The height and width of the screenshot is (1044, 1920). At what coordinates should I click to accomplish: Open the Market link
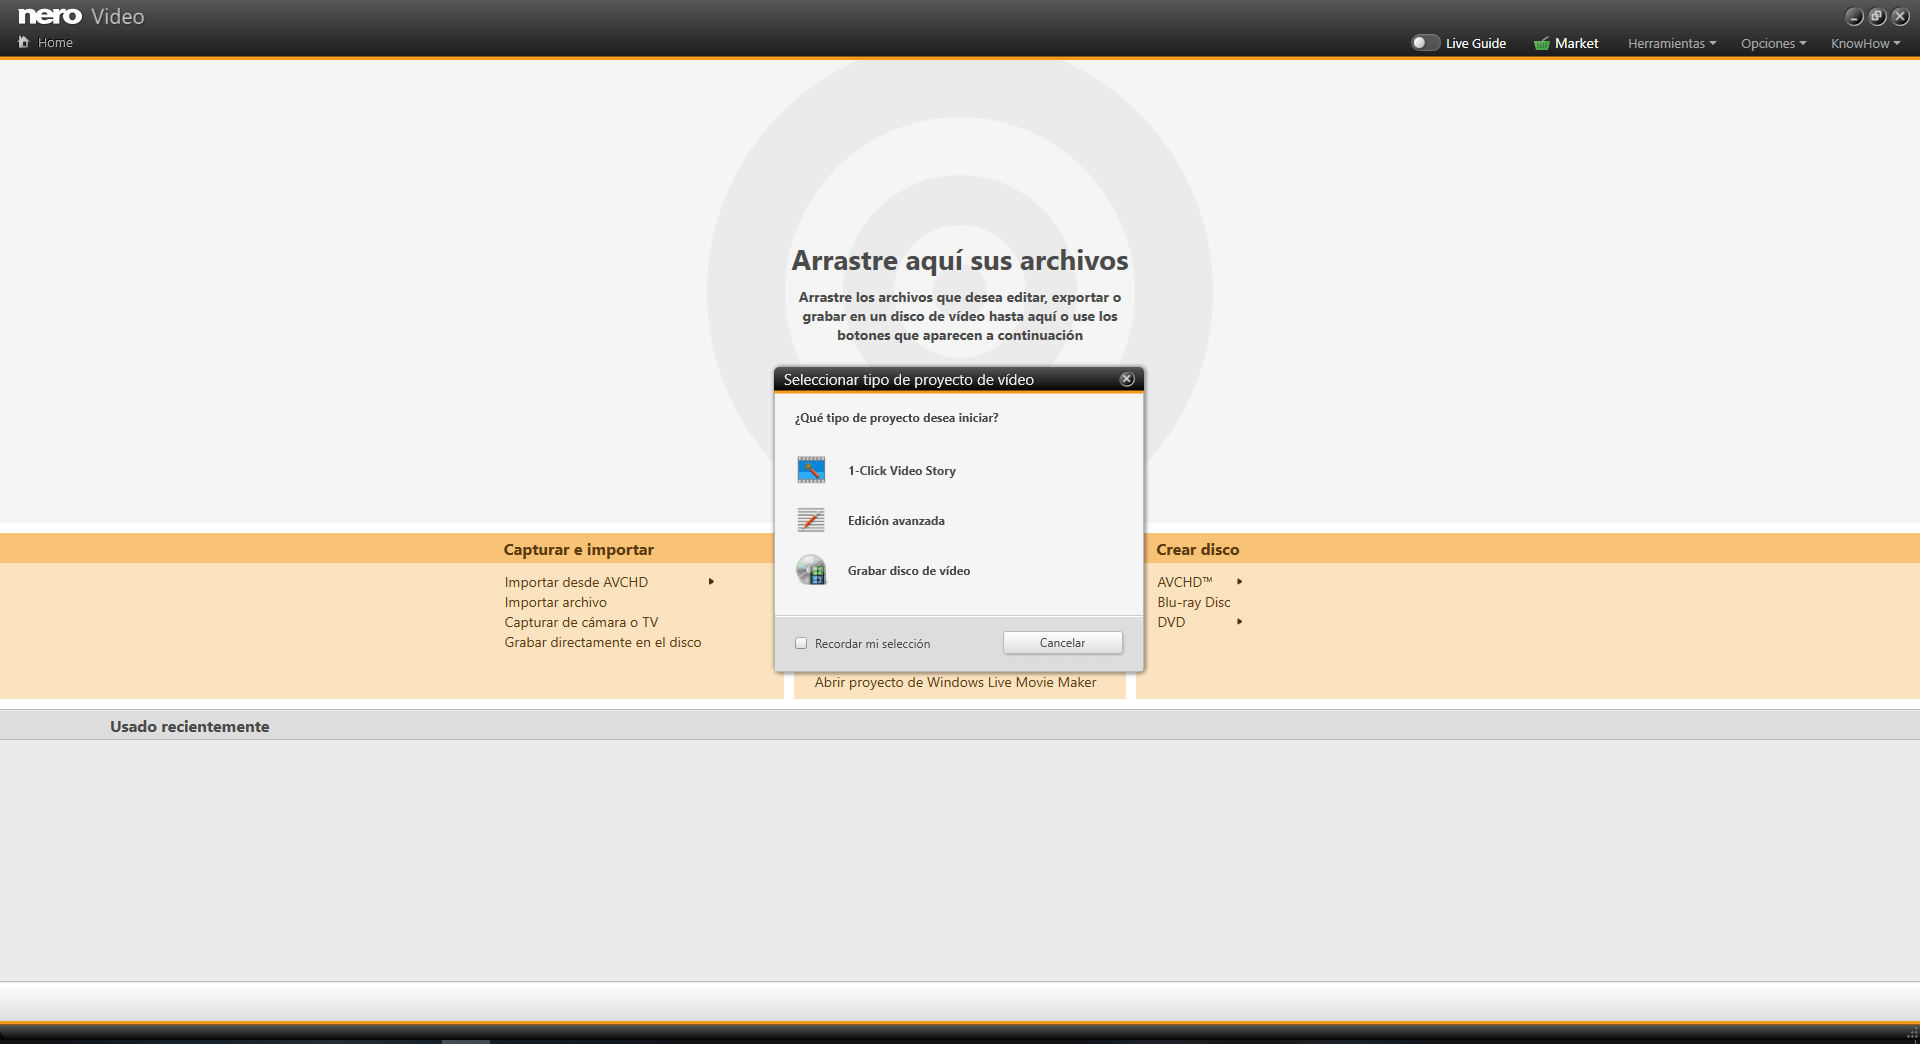[1576, 43]
